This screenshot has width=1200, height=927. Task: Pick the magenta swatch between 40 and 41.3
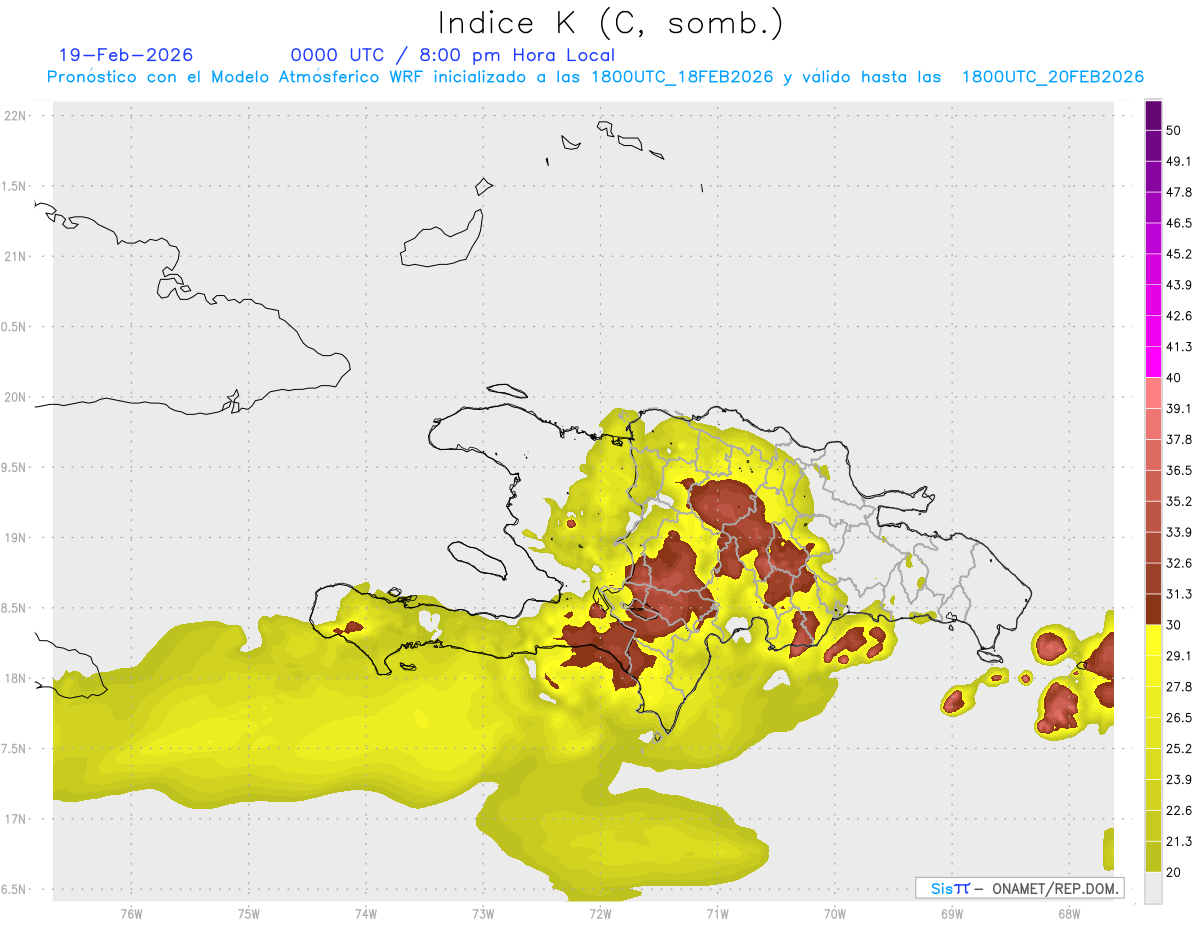(1153, 363)
